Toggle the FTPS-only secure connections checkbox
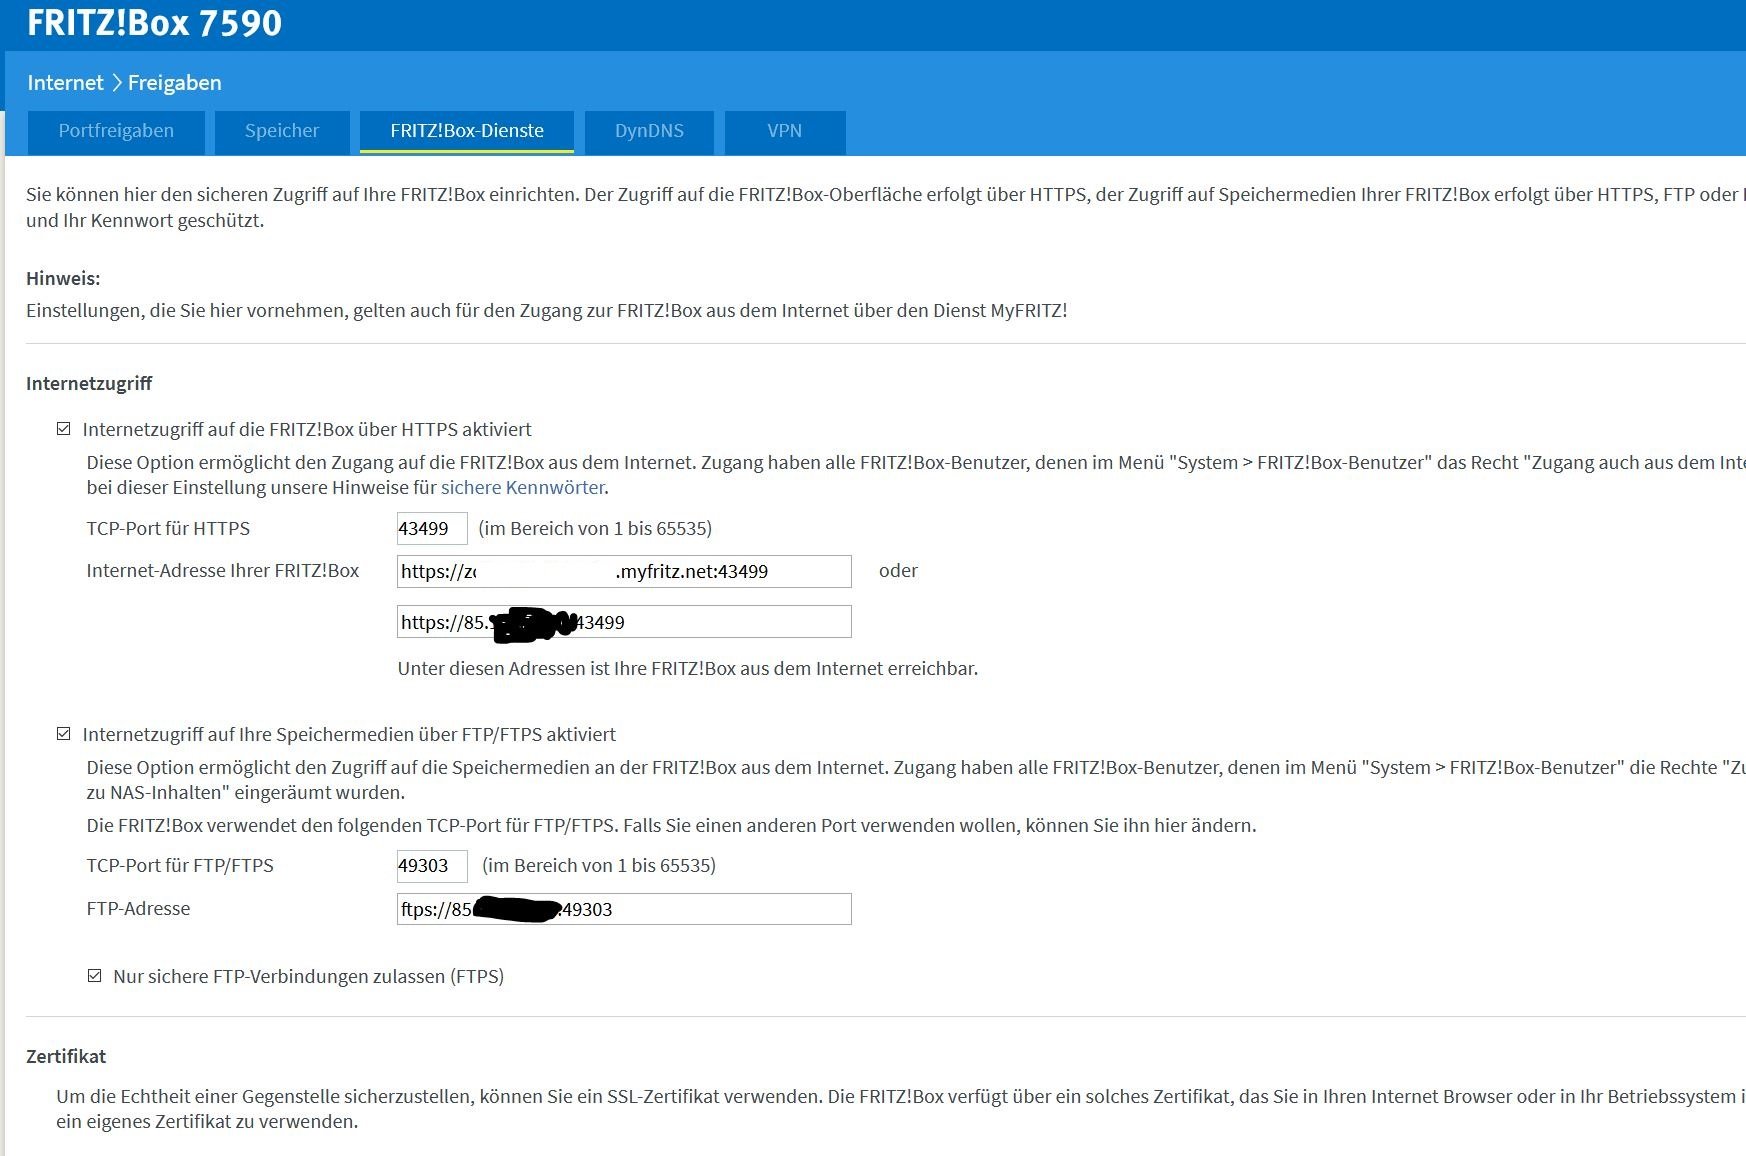Image resolution: width=1746 pixels, height=1156 pixels. [95, 976]
